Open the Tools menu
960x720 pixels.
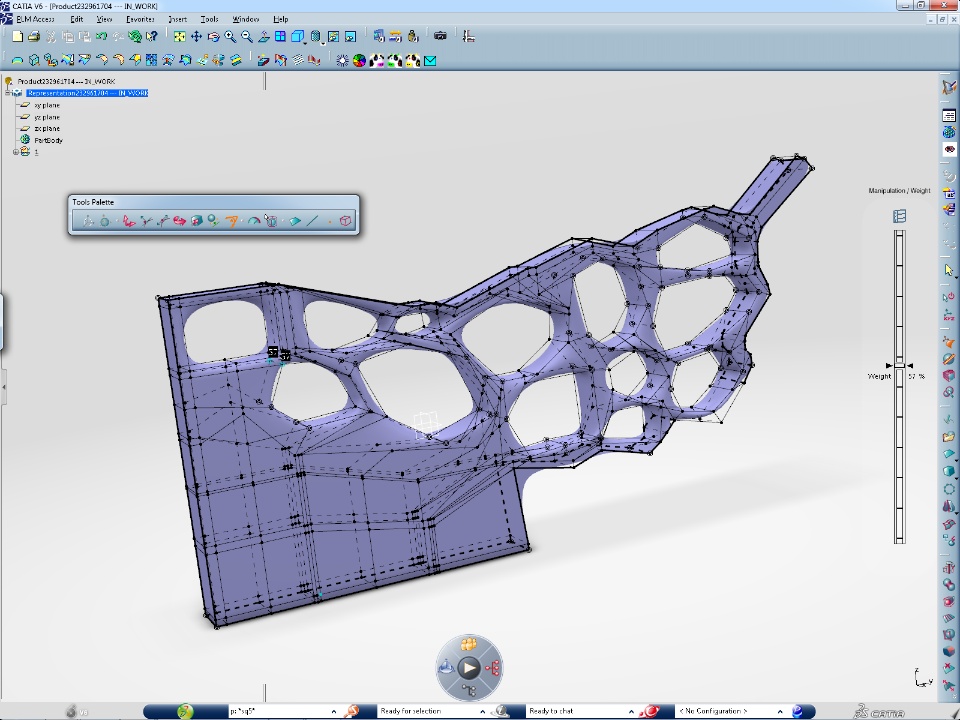point(209,19)
